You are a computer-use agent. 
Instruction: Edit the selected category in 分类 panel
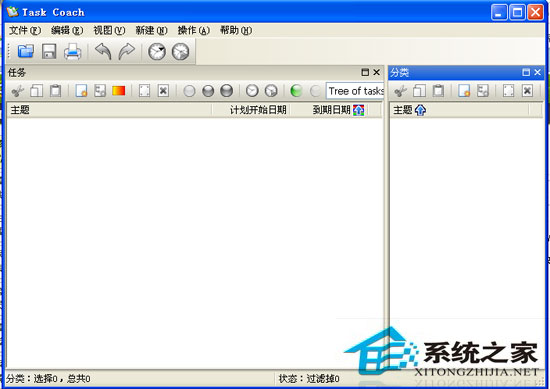point(509,91)
